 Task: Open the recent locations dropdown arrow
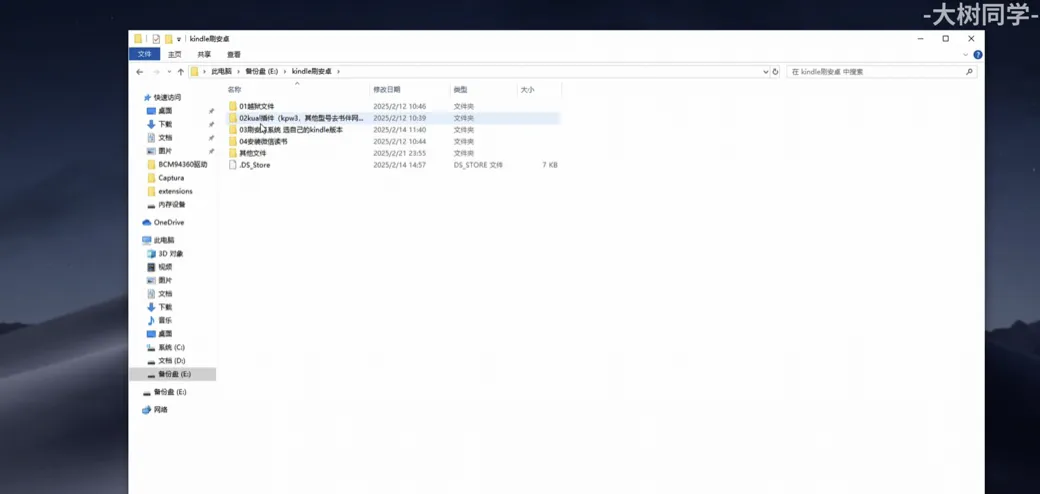[x=169, y=72]
